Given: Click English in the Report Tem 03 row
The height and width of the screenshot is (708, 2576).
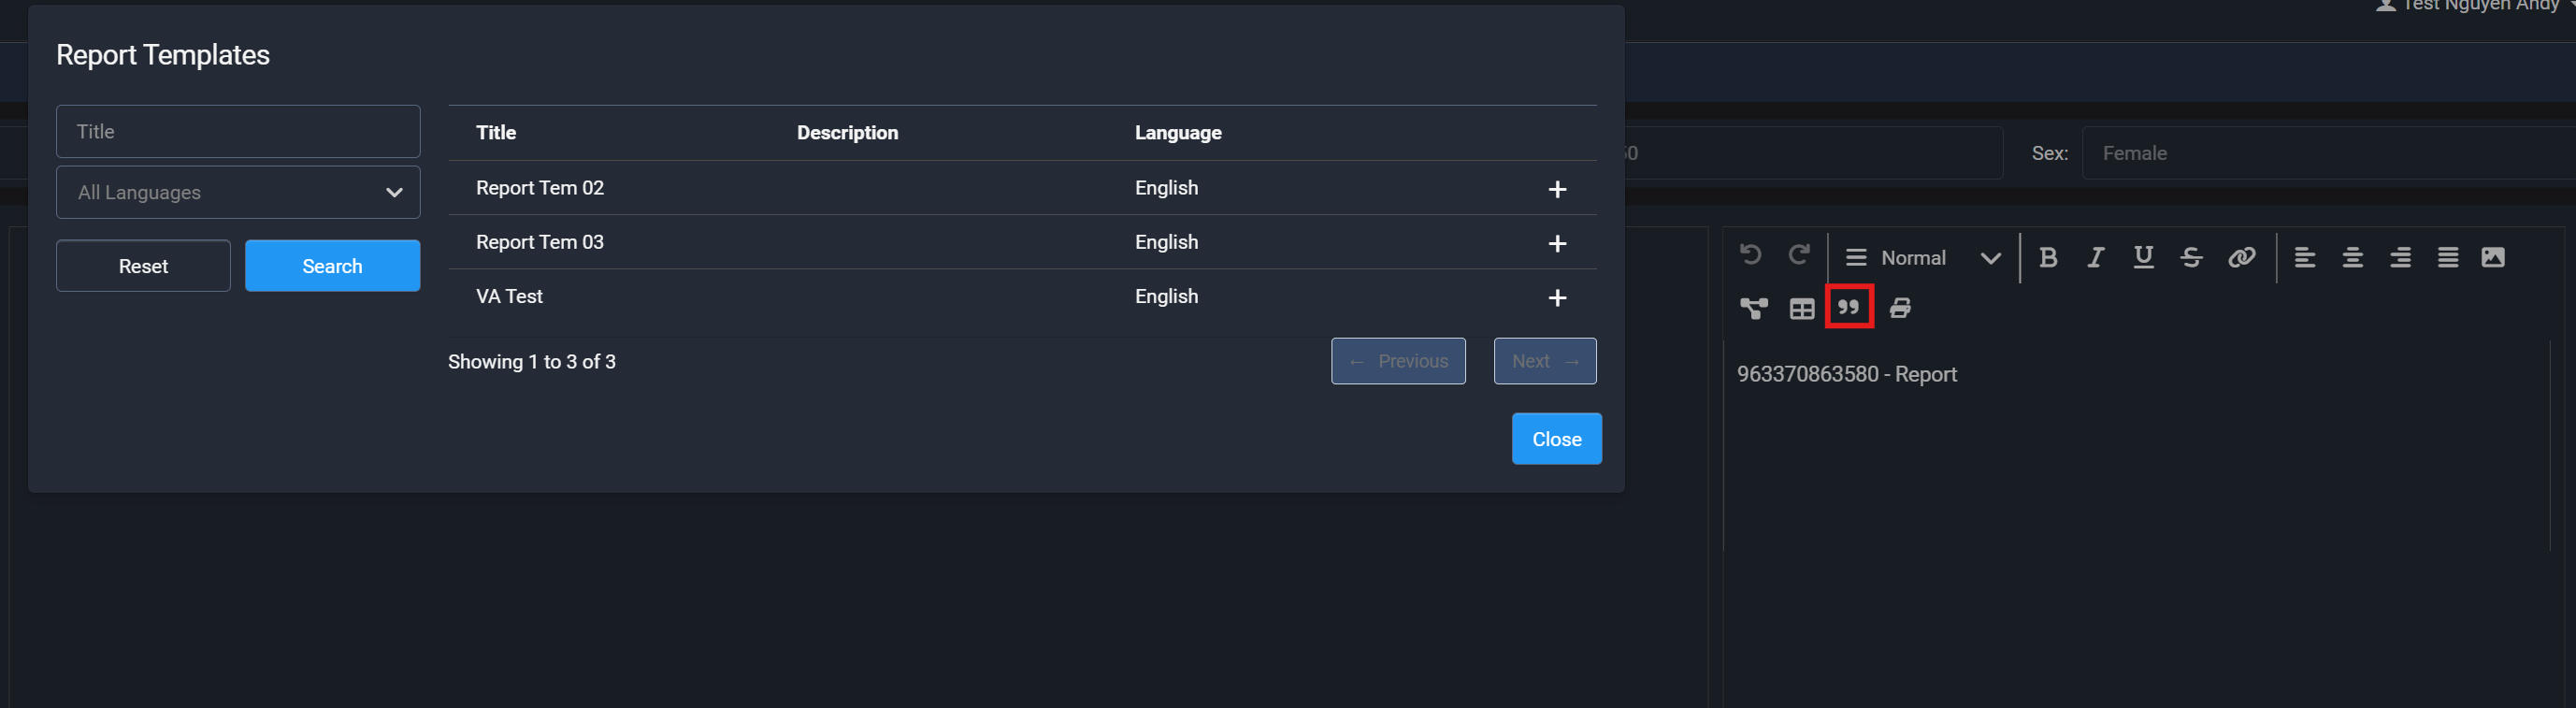Looking at the screenshot, I should (1166, 242).
